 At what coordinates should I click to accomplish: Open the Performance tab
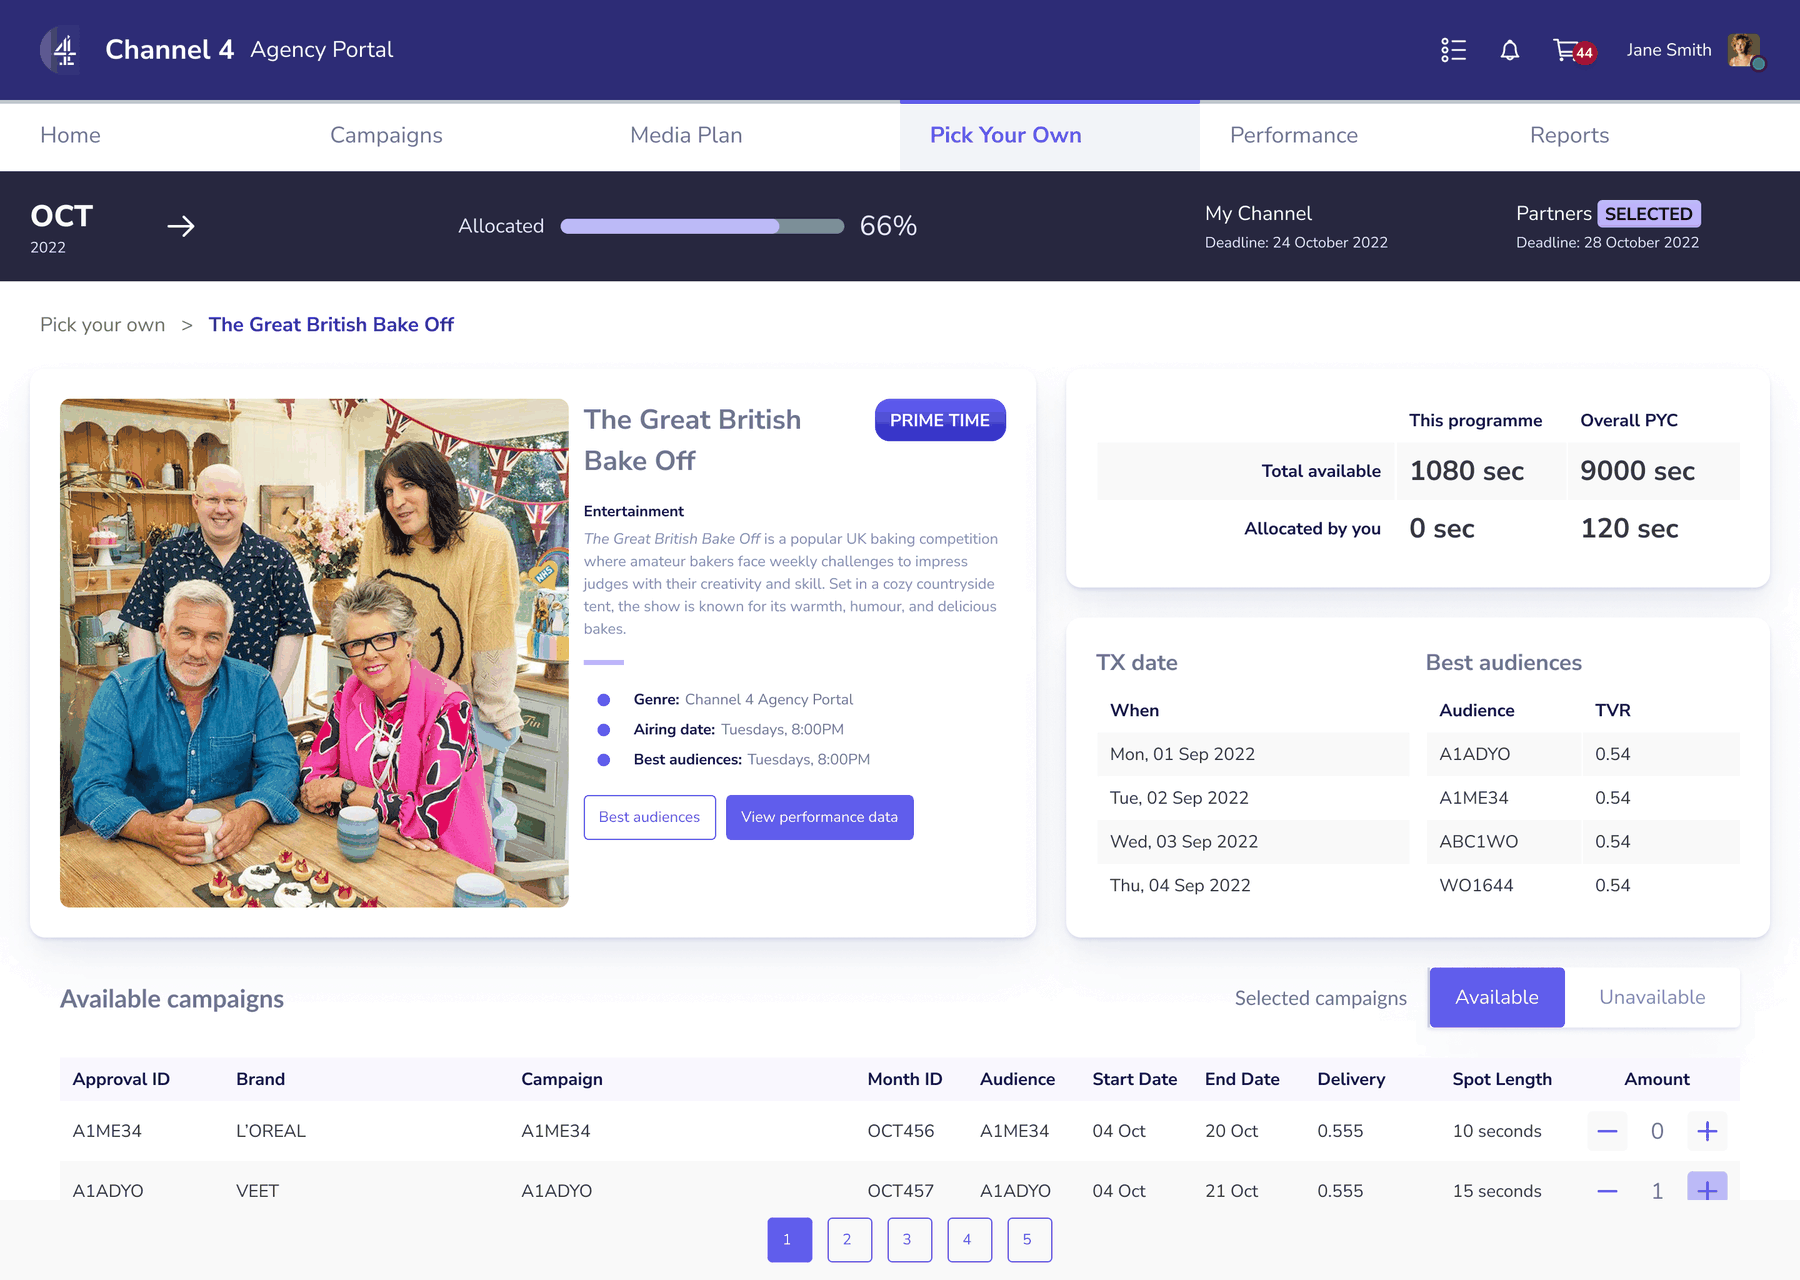1294,135
